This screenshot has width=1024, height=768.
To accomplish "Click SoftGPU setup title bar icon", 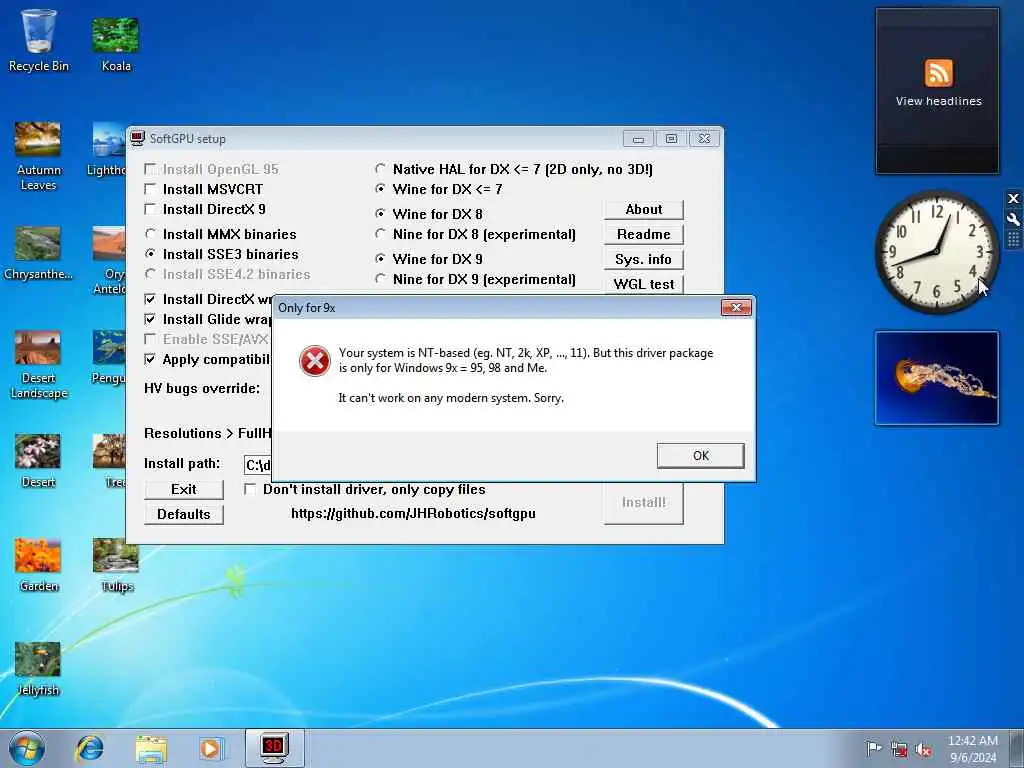I will click(x=137, y=138).
